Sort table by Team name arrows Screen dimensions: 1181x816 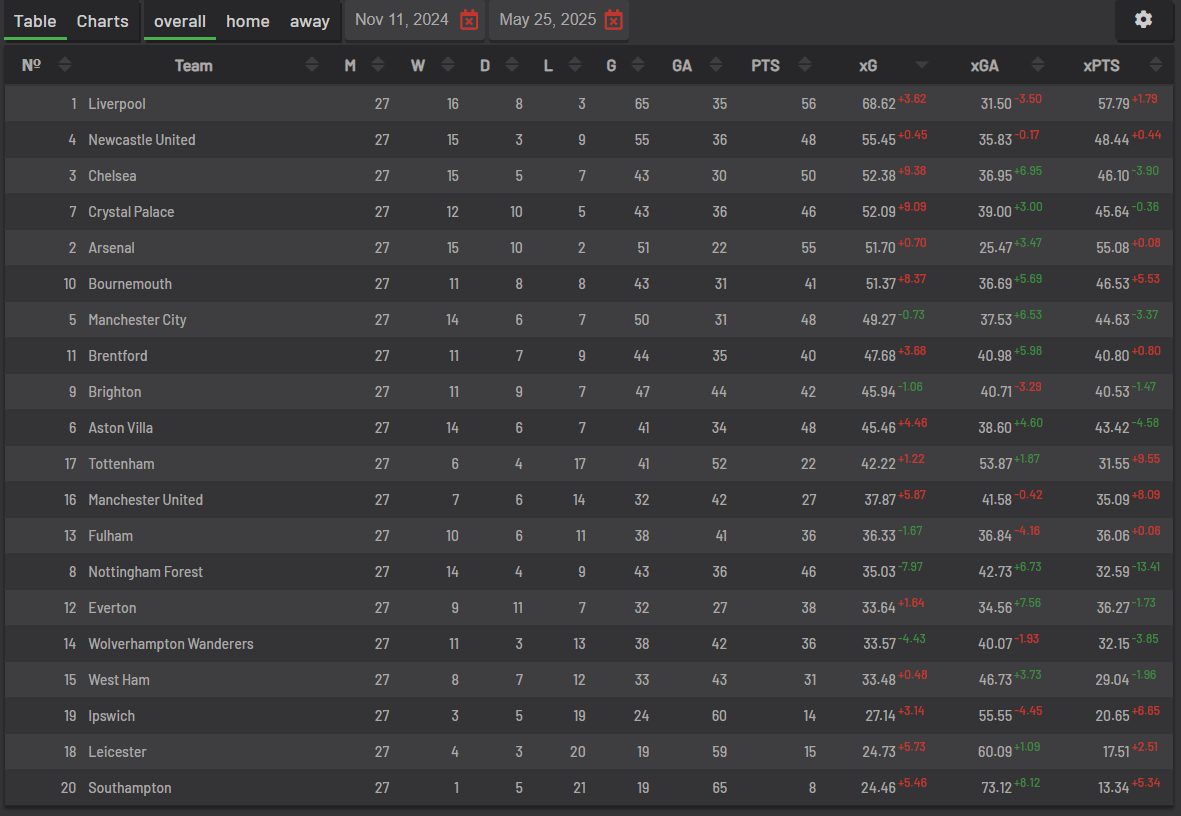coord(312,65)
